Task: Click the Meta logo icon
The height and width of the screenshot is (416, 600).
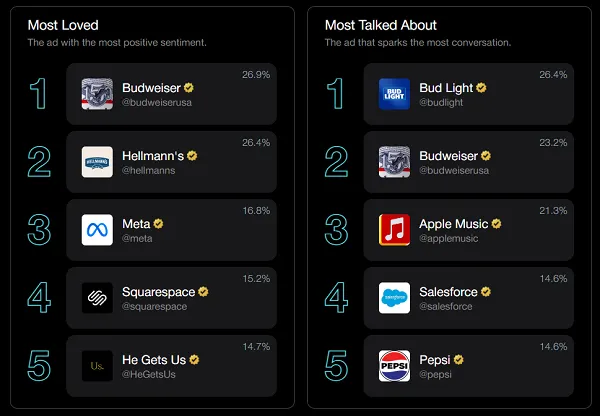Action: click(97, 230)
